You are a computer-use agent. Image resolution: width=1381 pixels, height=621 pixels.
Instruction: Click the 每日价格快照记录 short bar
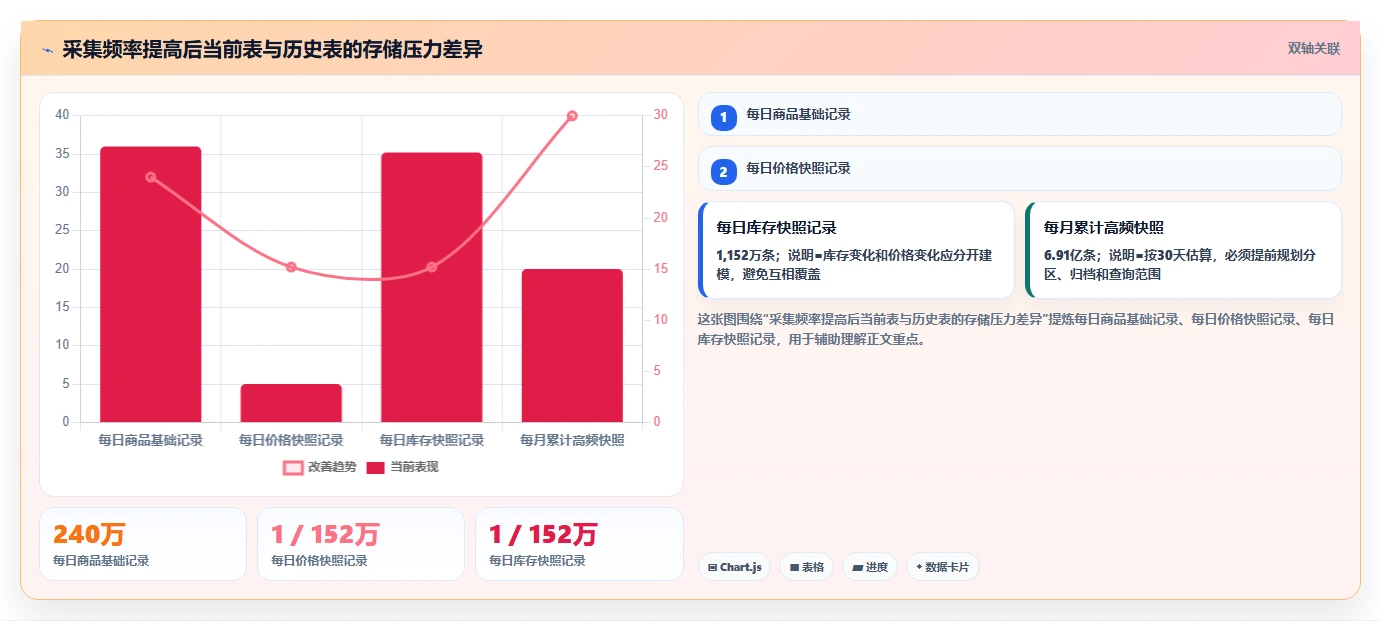click(291, 403)
